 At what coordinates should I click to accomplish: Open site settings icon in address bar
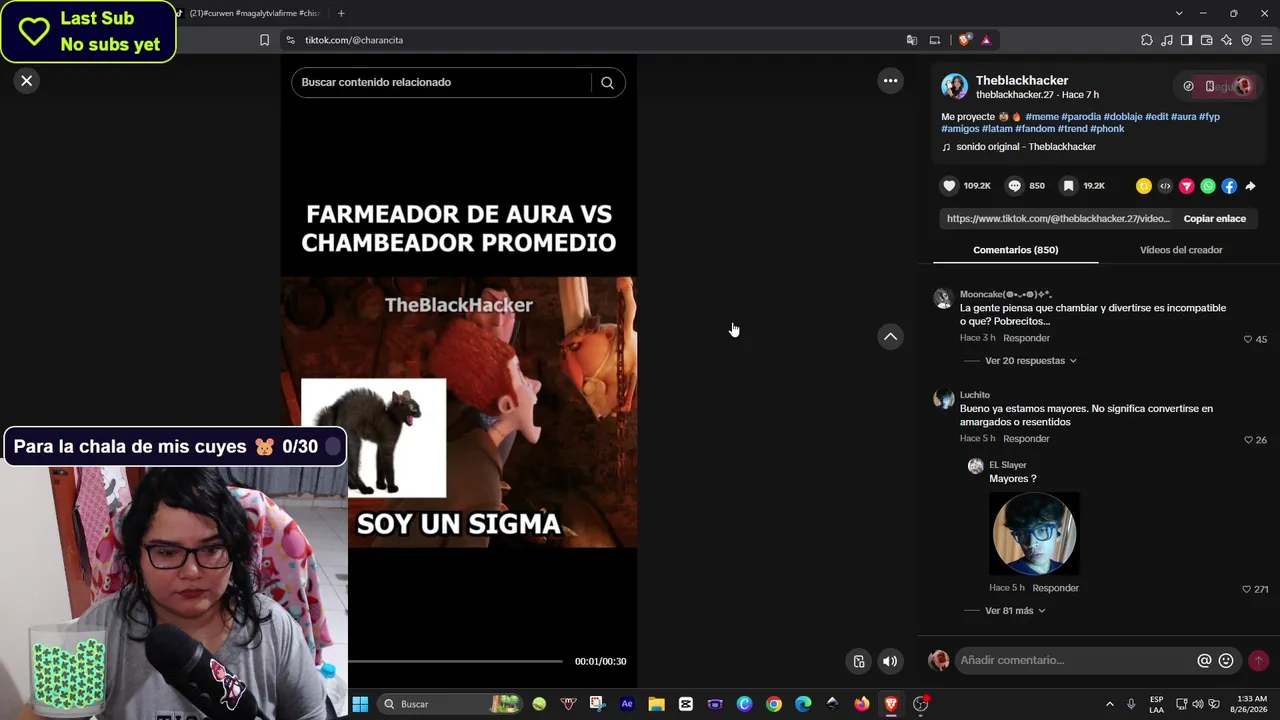(x=290, y=40)
